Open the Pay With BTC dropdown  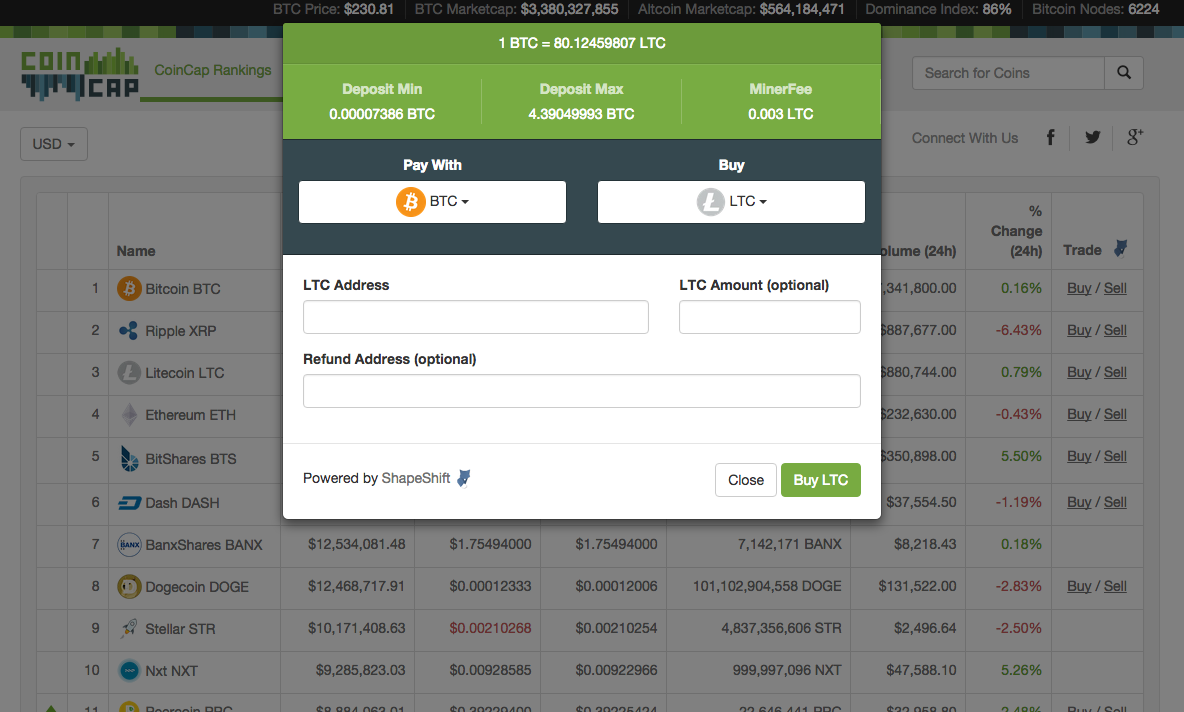pyautogui.click(x=432, y=202)
